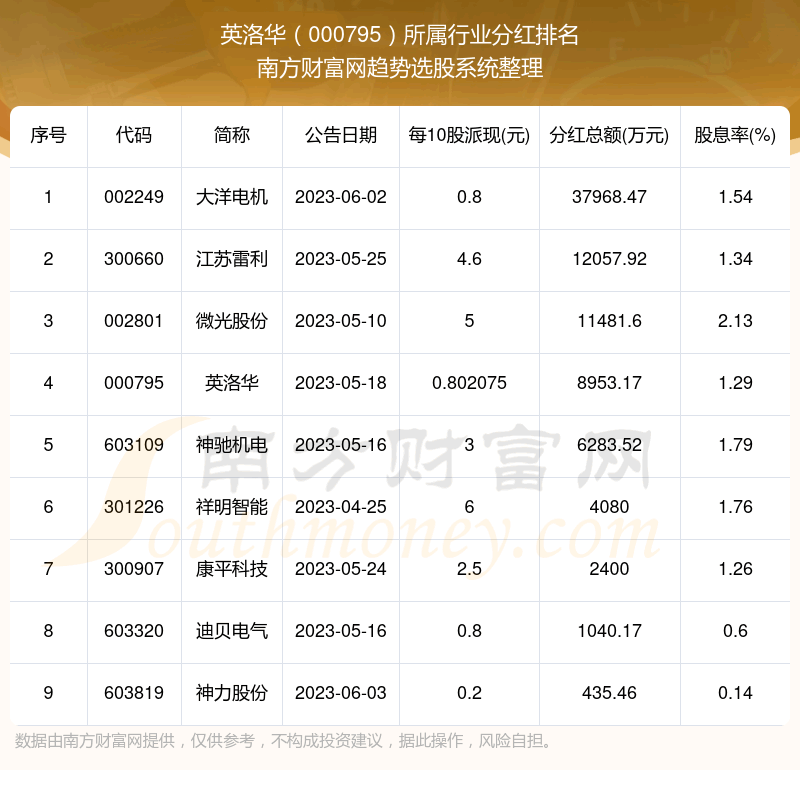Select the name 康平科技
Screen dimensions: 800x792
coord(232,569)
